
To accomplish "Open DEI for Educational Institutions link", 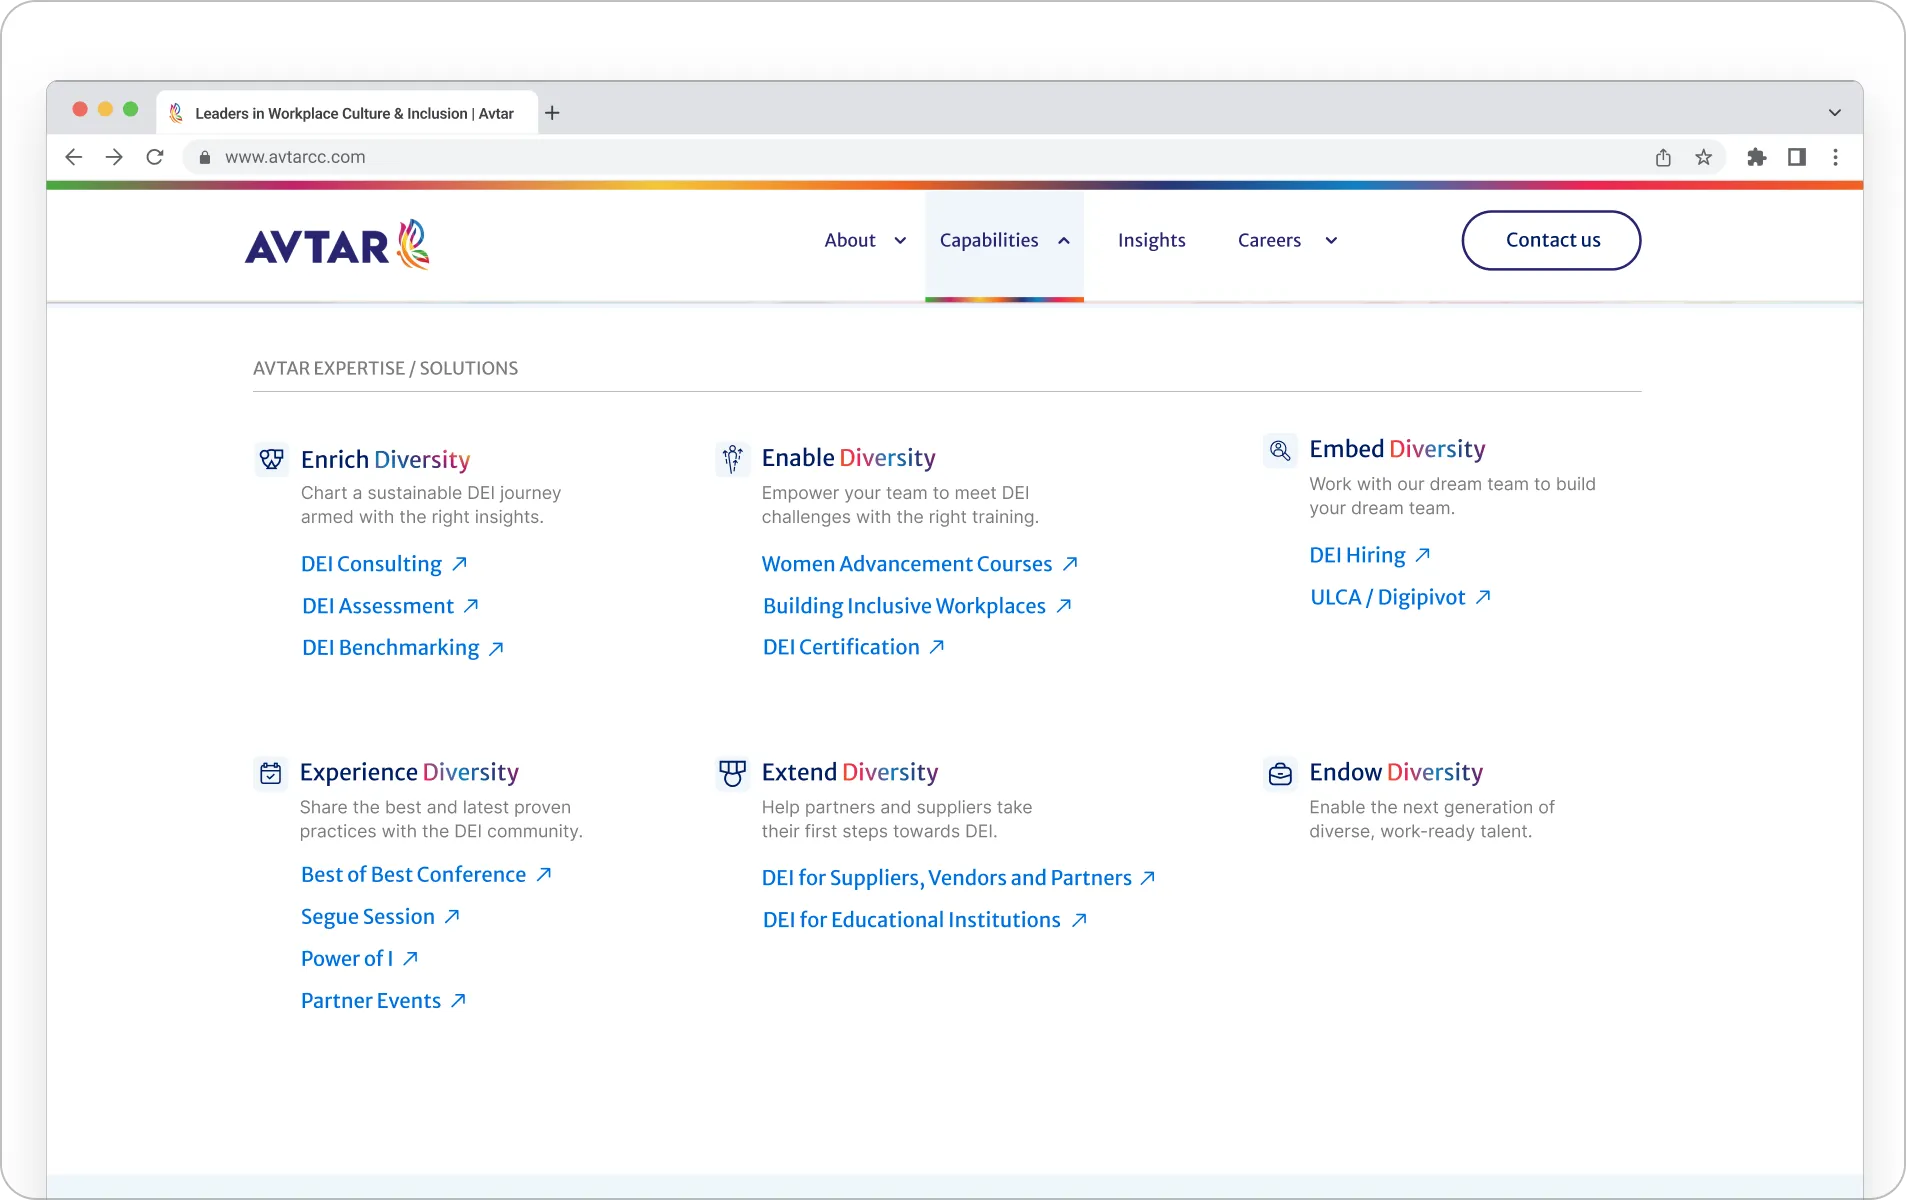I will (911, 920).
